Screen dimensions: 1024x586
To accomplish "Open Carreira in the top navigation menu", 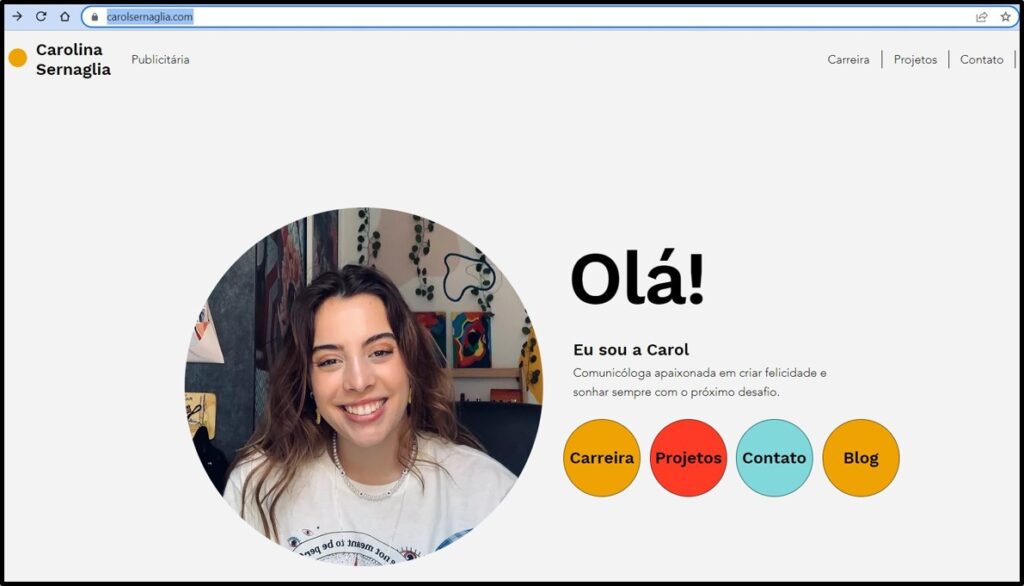I will coord(848,60).
